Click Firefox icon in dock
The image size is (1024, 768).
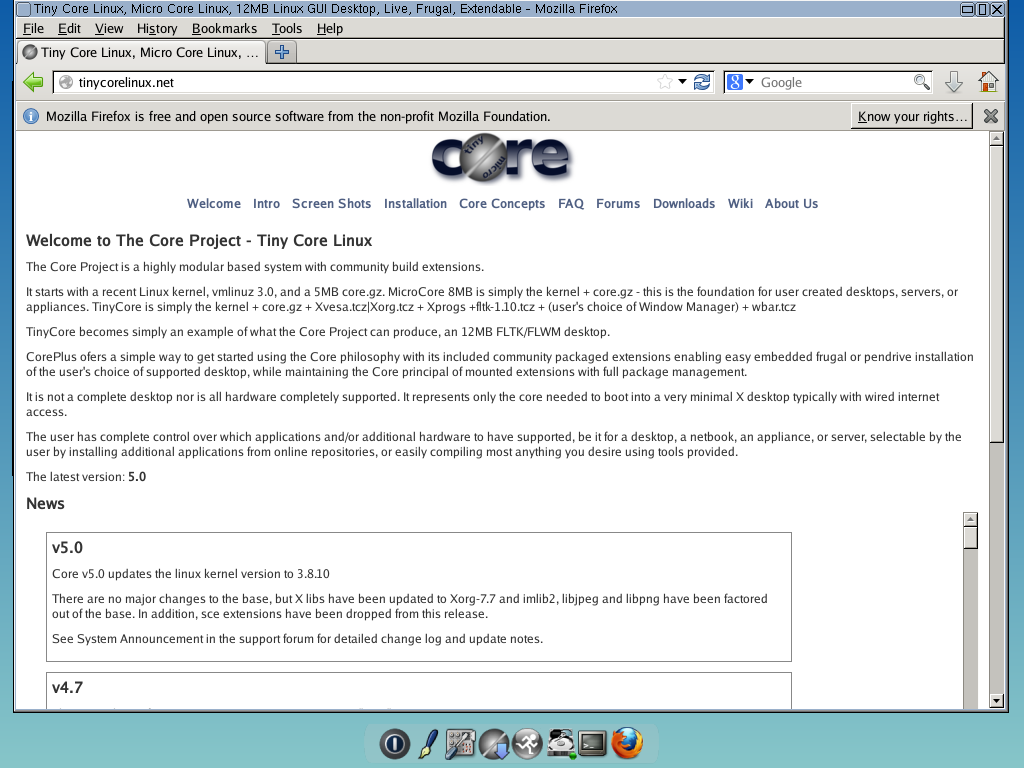click(627, 743)
